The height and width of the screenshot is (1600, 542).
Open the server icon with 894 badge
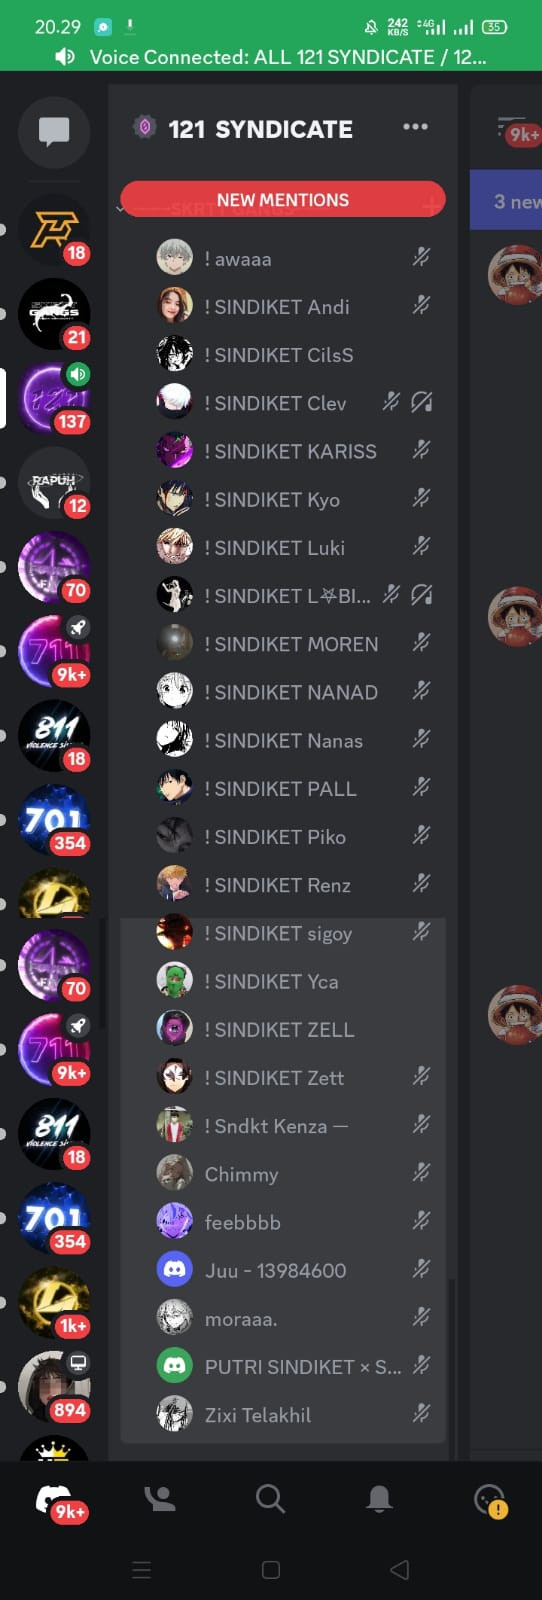click(55, 1386)
